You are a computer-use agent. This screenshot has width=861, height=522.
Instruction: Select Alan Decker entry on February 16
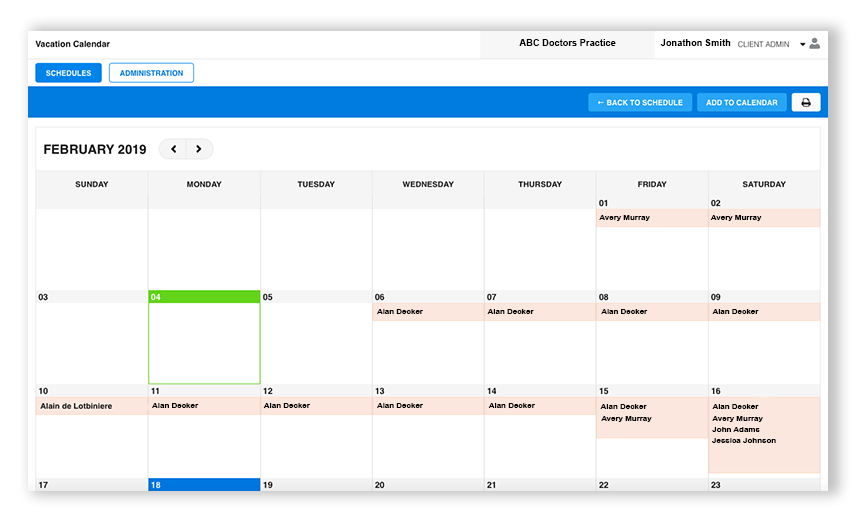735,407
